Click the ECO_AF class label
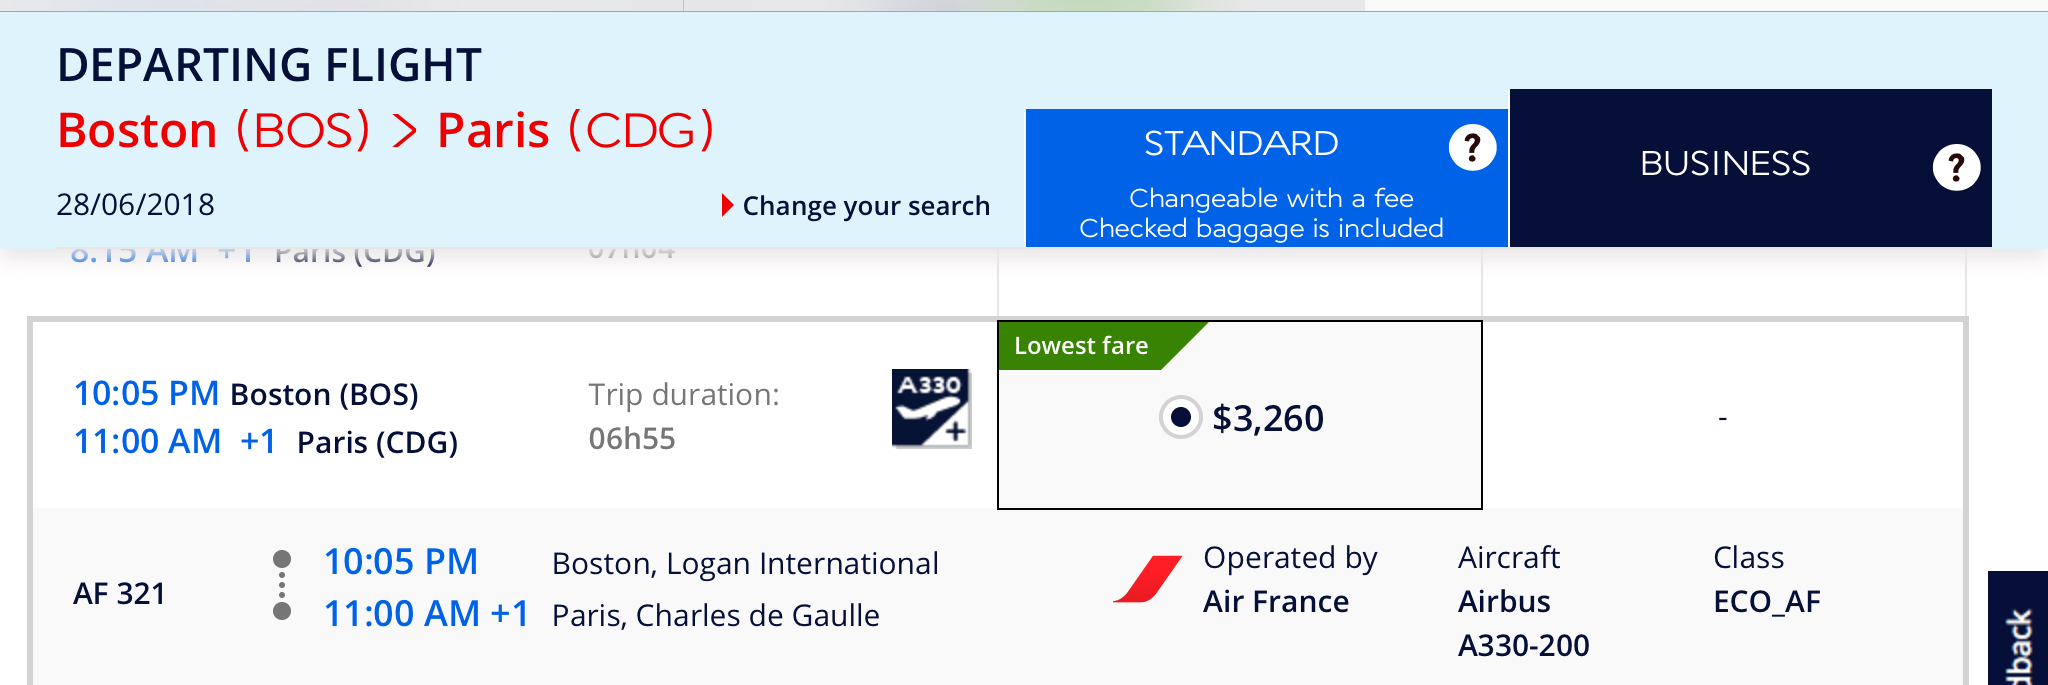 point(1766,601)
